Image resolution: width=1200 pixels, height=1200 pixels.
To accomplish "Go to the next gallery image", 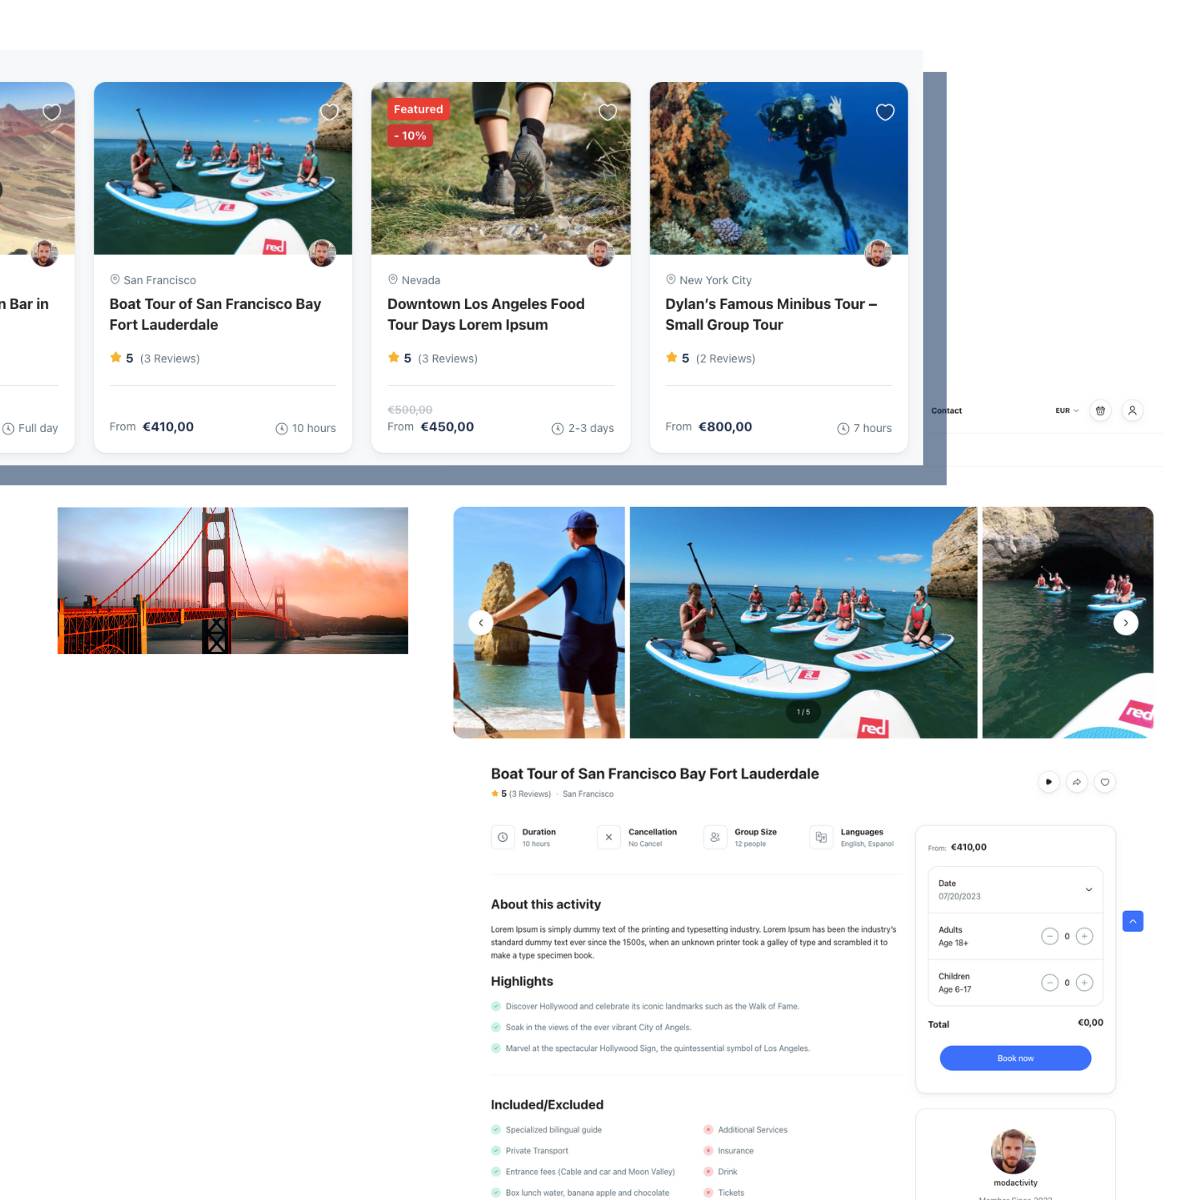I will 1126,623.
